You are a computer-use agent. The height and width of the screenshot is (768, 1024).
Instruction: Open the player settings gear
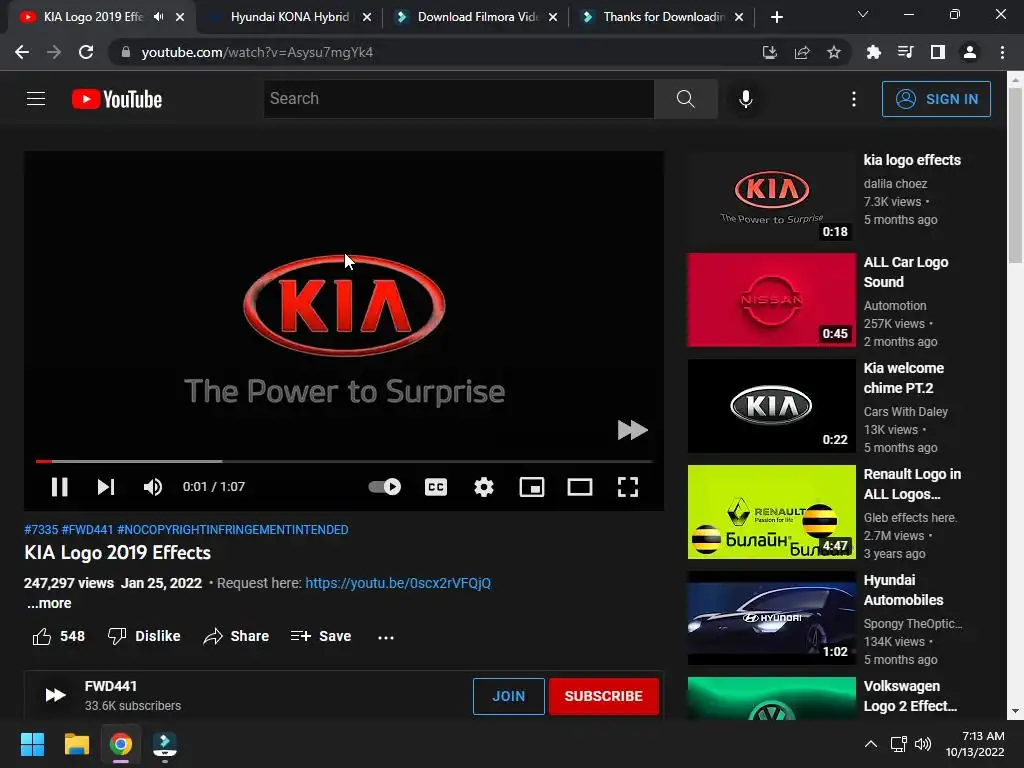[x=484, y=487]
